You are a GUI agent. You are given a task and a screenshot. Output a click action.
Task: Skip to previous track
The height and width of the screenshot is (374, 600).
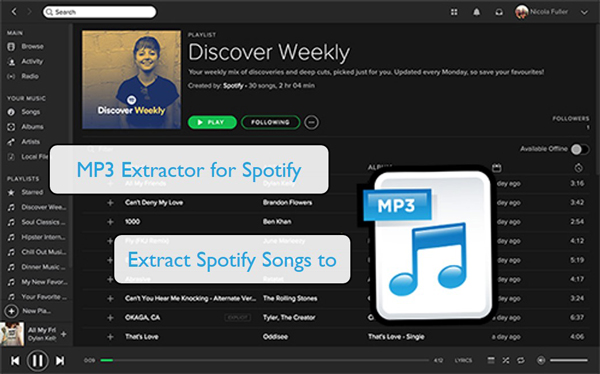[x=15, y=361]
